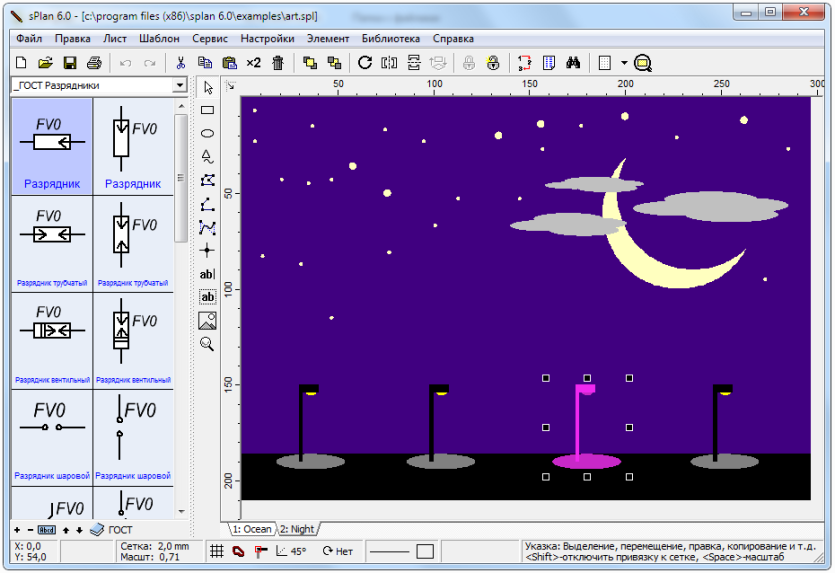Expand the grid options dropdown arrow
The width and height of the screenshot is (835, 573).
(624, 63)
